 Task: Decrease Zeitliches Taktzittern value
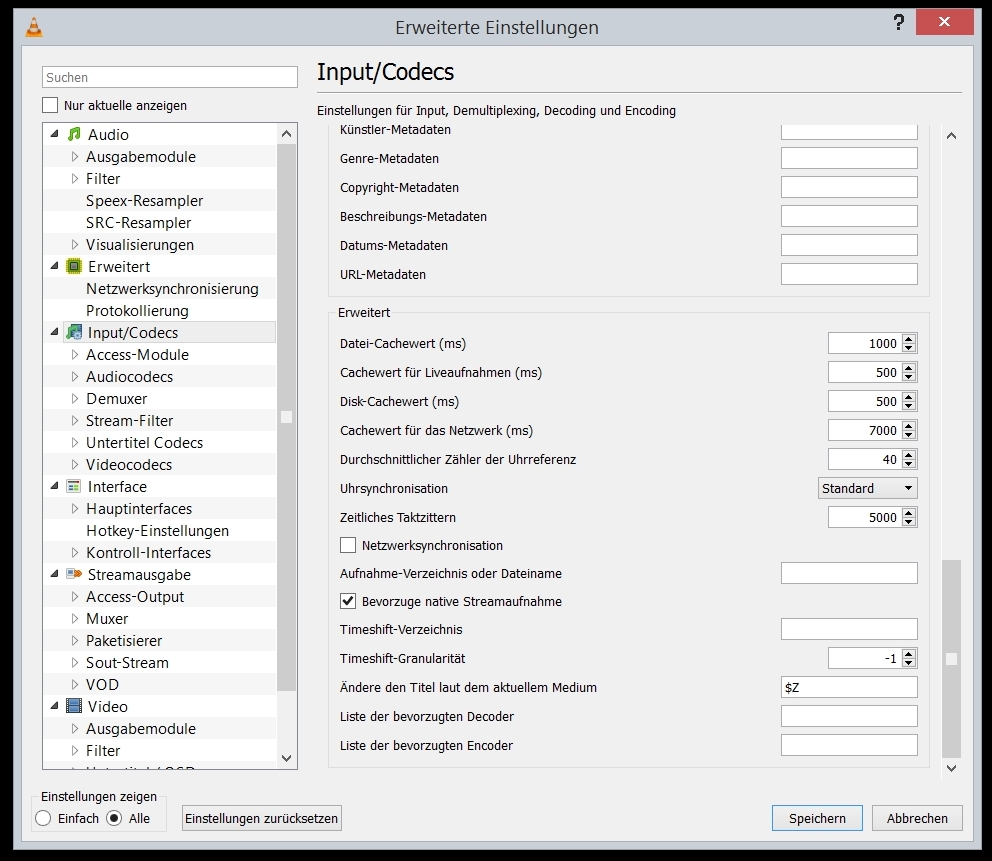(x=909, y=521)
